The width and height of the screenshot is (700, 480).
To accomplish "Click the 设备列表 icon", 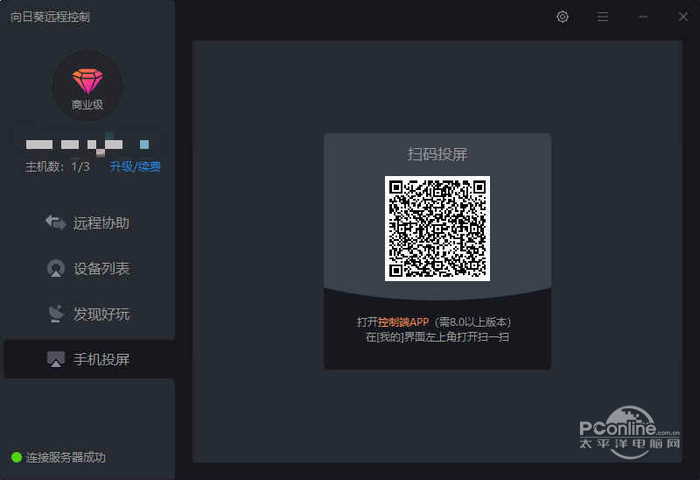I will (56, 268).
